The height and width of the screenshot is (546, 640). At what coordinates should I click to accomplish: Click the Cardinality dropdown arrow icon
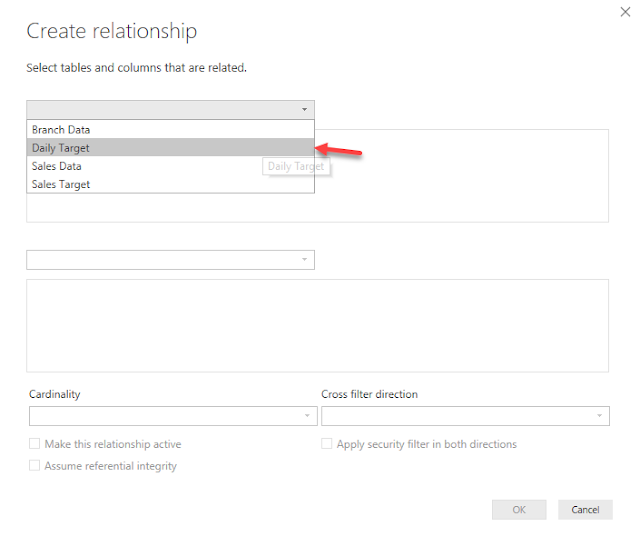[x=306, y=416]
